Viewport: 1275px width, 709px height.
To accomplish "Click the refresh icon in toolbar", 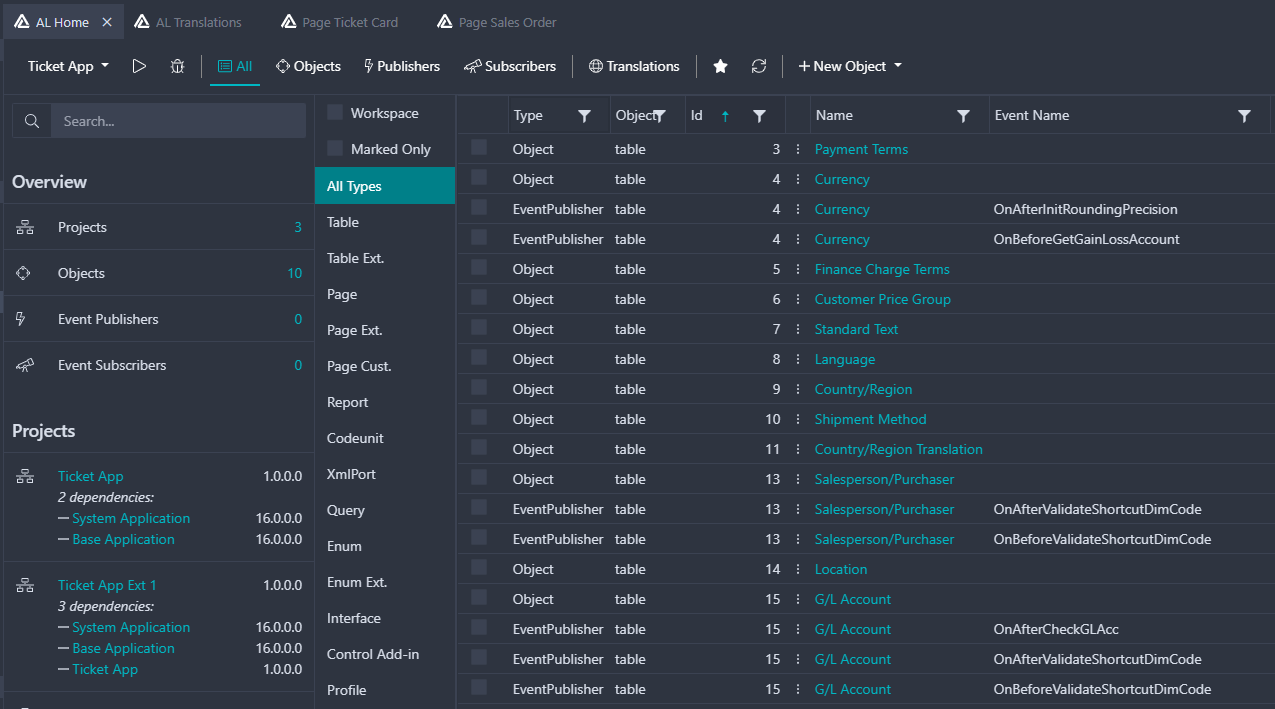I will pos(759,66).
